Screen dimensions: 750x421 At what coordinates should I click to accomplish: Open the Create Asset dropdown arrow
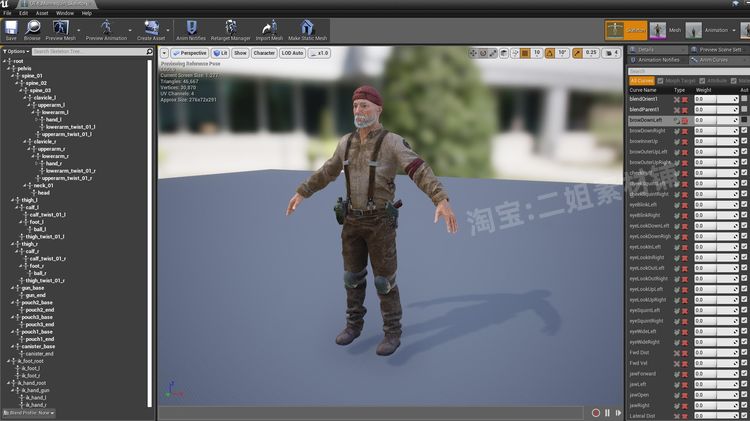167,30
